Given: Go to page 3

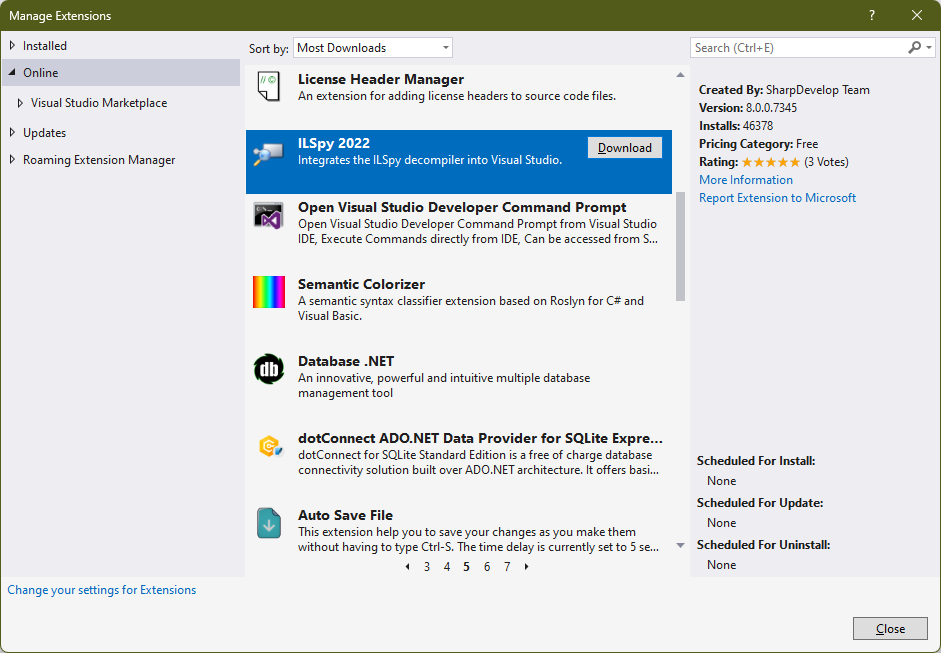Looking at the screenshot, I should coord(427,567).
